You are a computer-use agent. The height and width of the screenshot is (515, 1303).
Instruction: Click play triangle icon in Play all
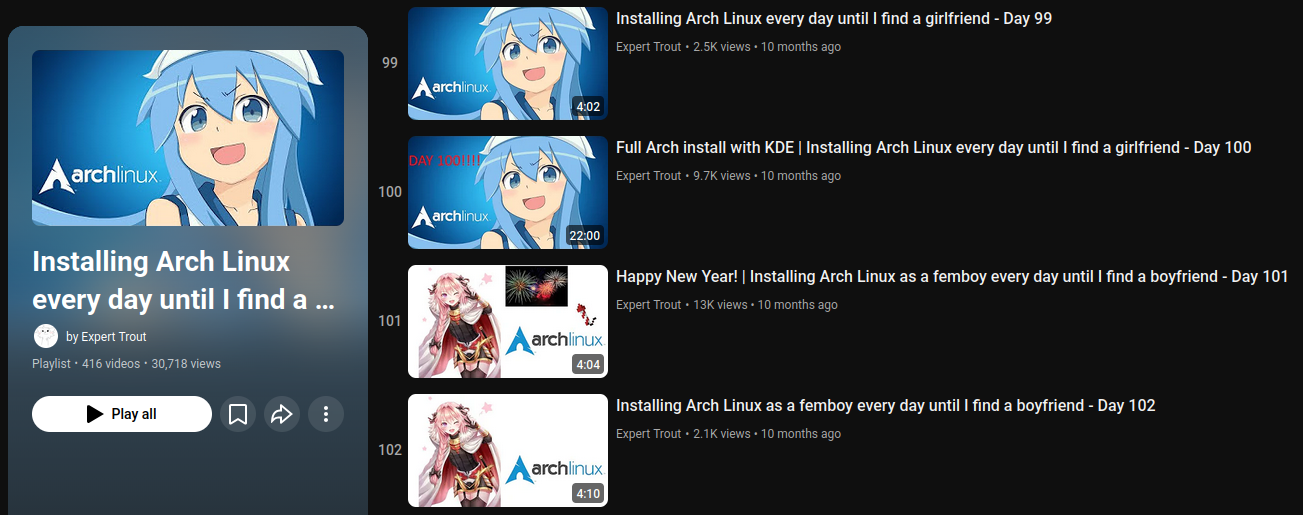coord(95,414)
